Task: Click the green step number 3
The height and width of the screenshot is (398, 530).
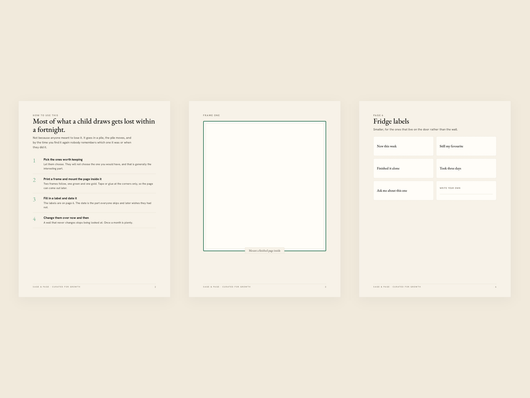Action: coord(34,200)
